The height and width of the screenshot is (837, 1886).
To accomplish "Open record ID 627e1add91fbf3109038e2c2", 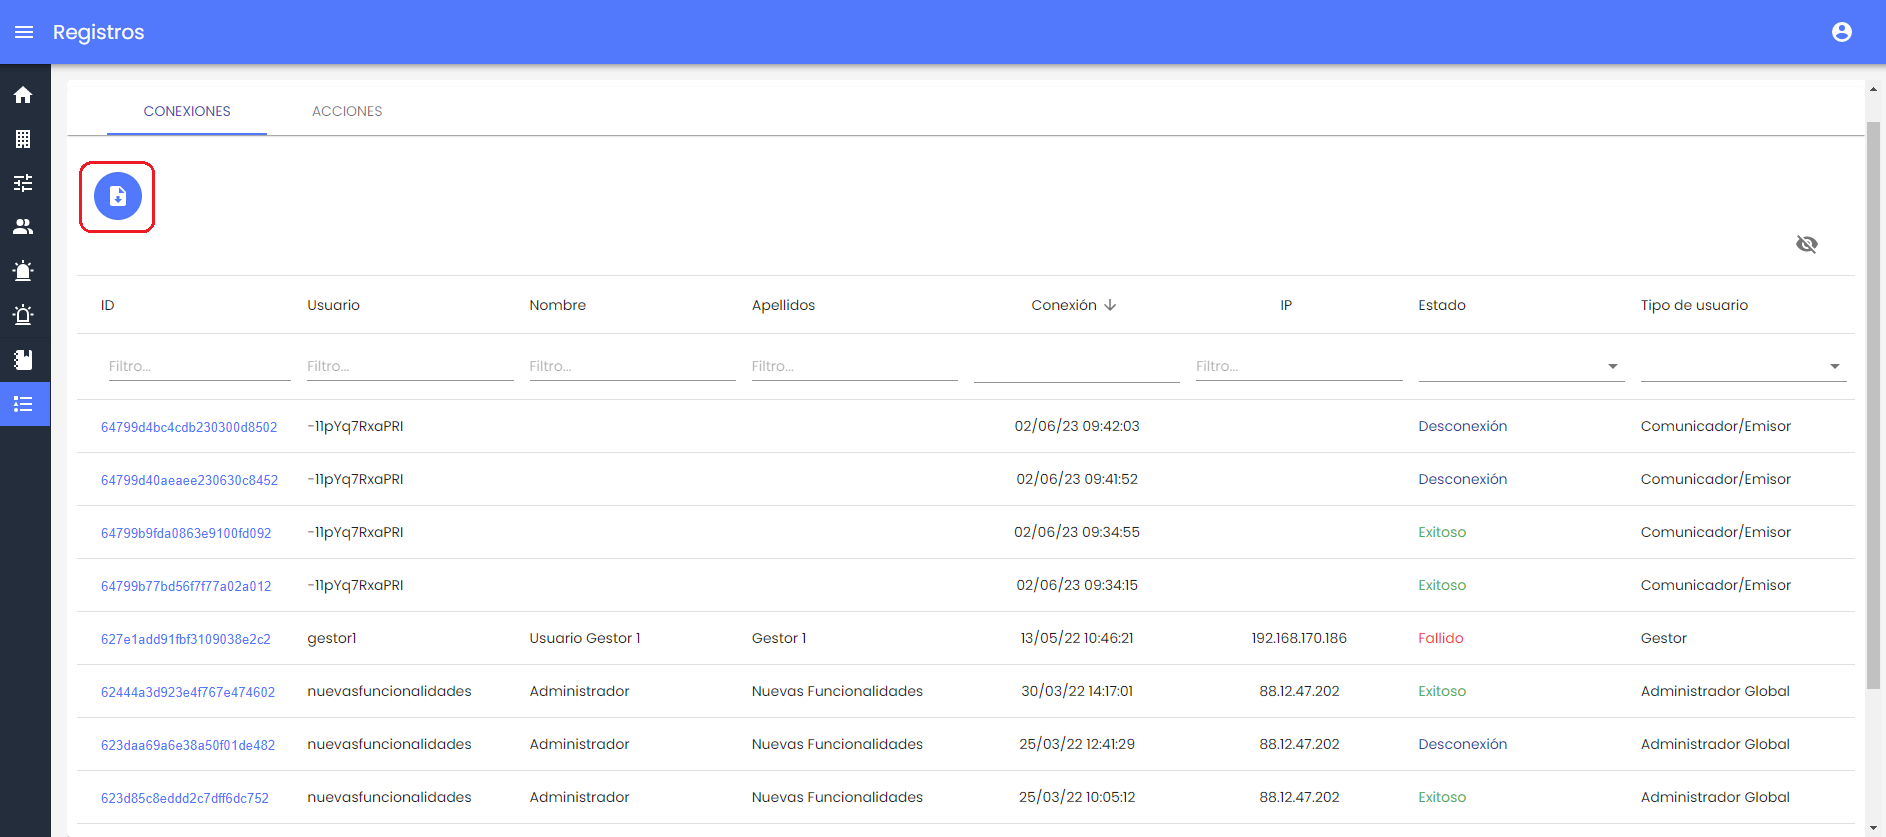I will [x=186, y=639].
